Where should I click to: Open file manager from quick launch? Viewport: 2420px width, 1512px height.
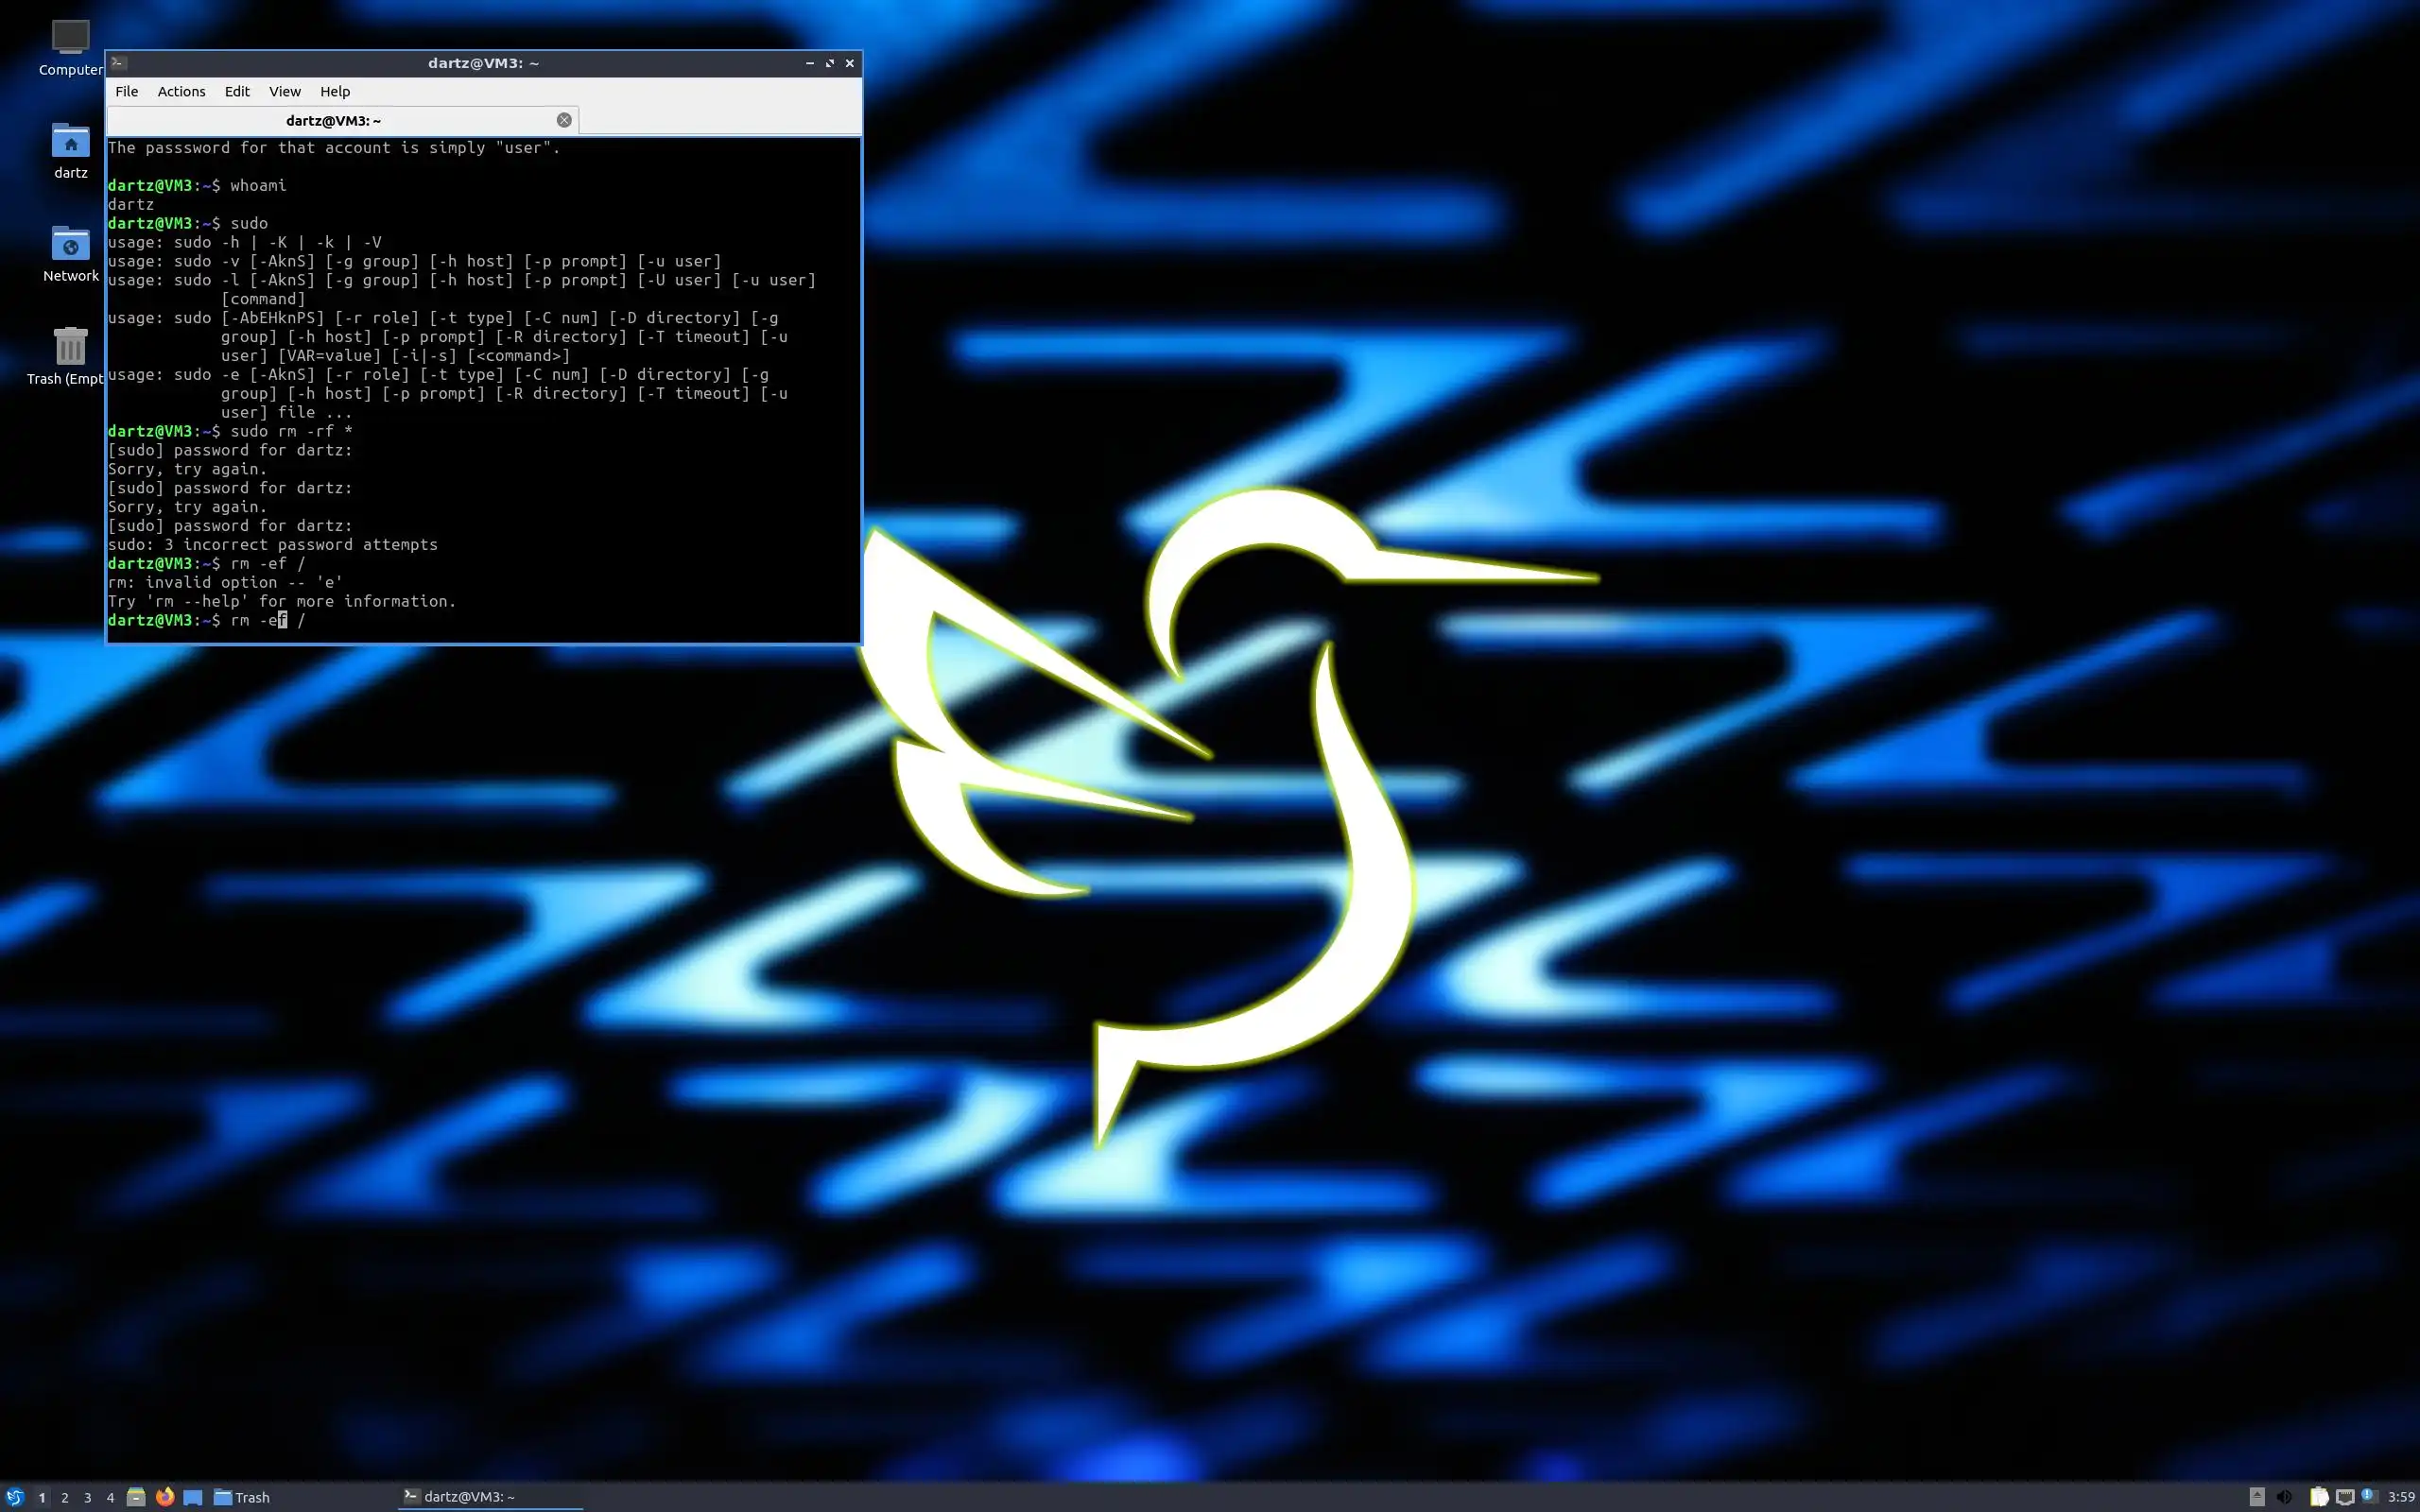pyautogui.click(x=137, y=1497)
